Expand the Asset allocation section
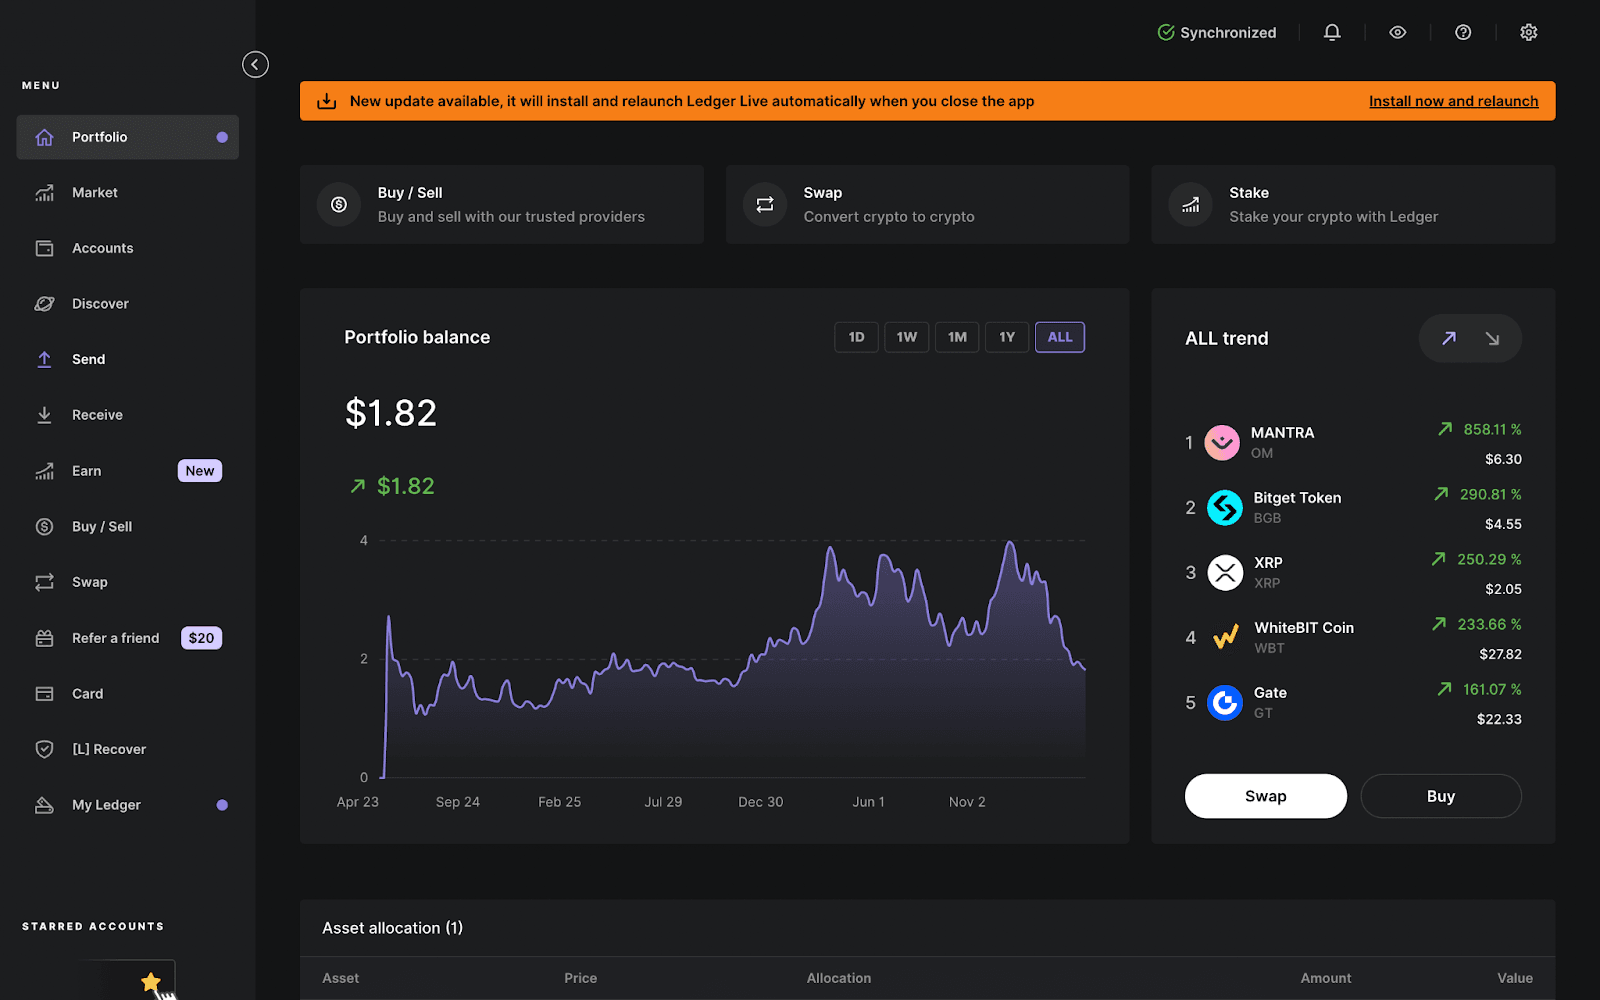This screenshot has width=1600, height=1000. [x=392, y=928]
